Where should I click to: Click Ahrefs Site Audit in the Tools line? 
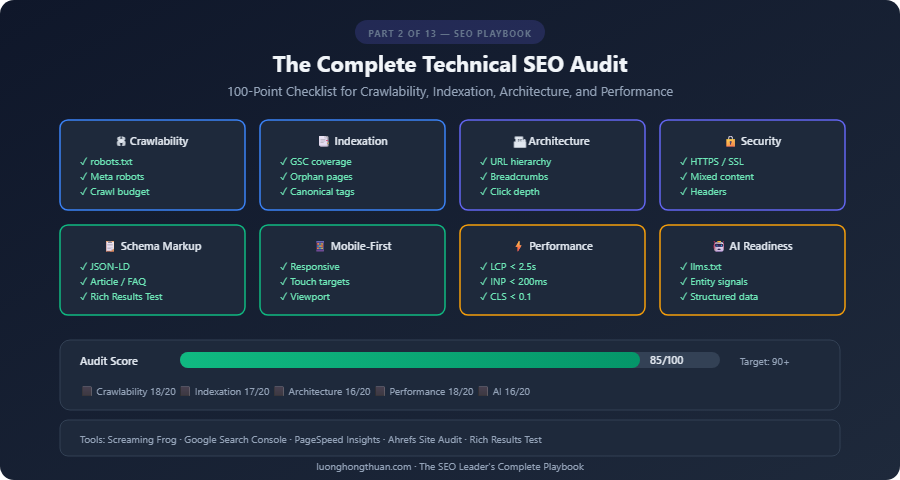425,440
